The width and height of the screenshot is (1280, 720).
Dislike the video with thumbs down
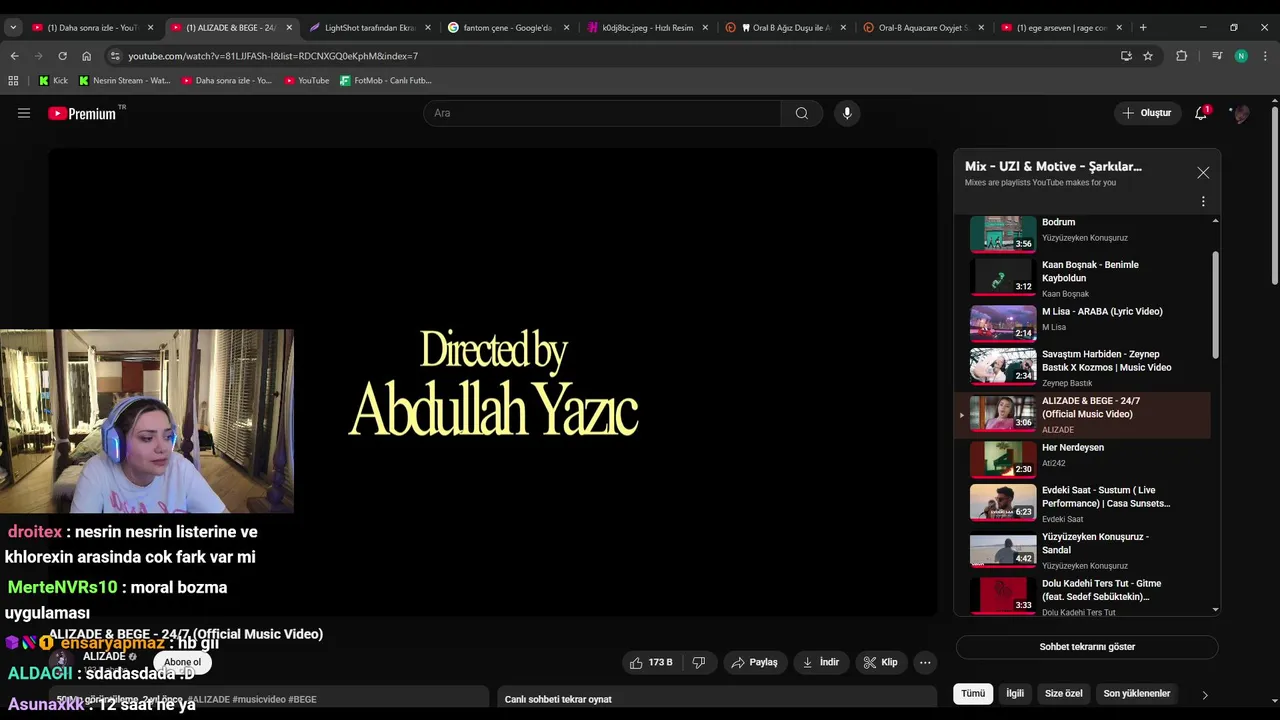click(699, 662)
